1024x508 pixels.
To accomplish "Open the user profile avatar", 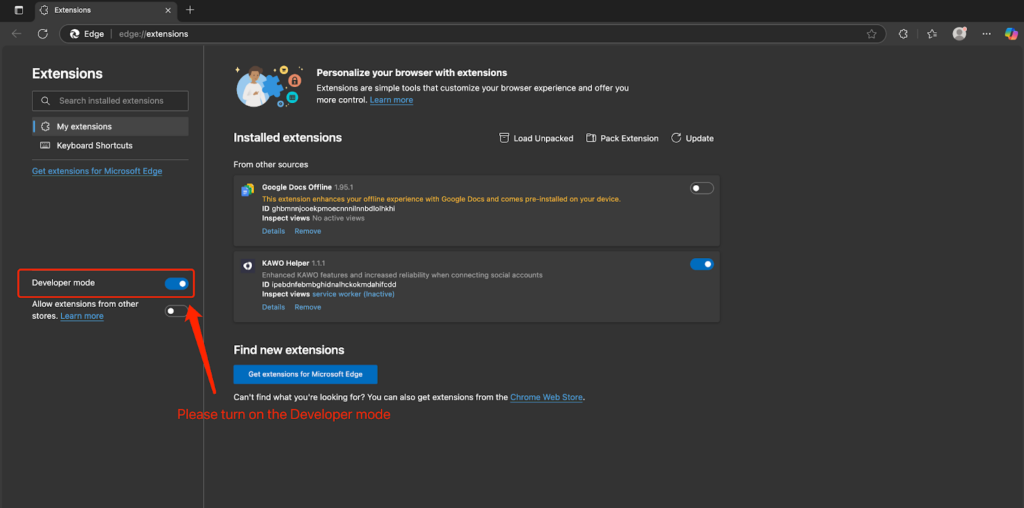I will 959,33.
